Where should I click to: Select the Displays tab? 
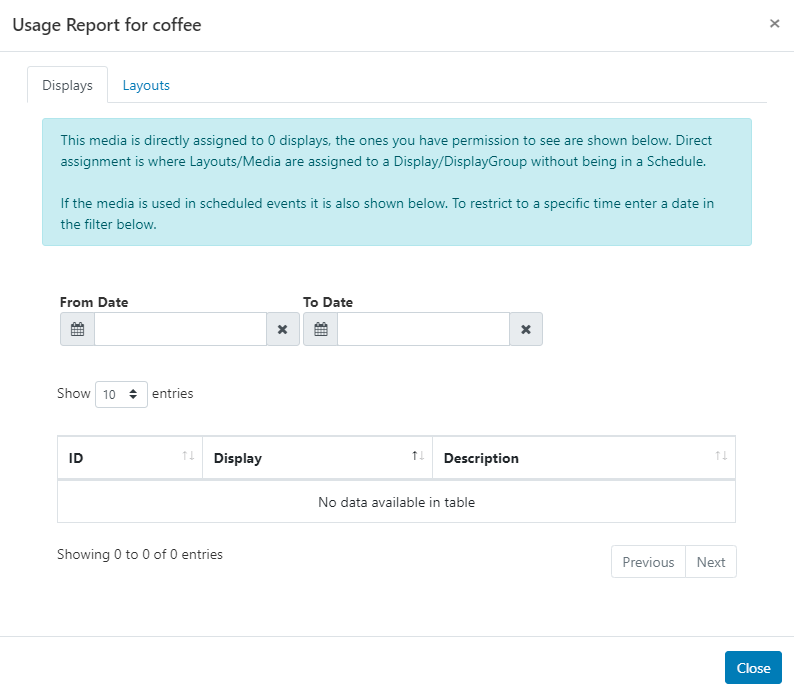(67, 85)
